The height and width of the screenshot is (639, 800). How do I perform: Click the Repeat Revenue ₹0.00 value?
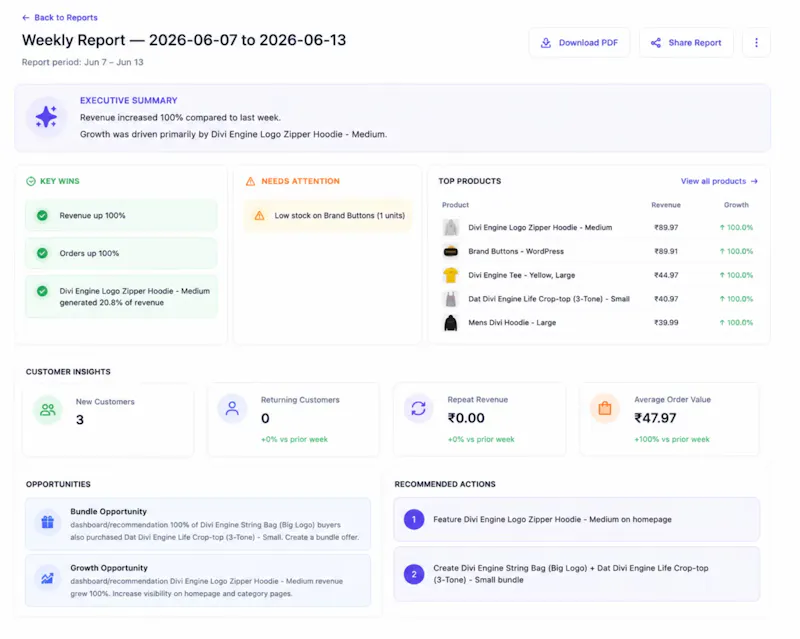[x=466, y=418]
